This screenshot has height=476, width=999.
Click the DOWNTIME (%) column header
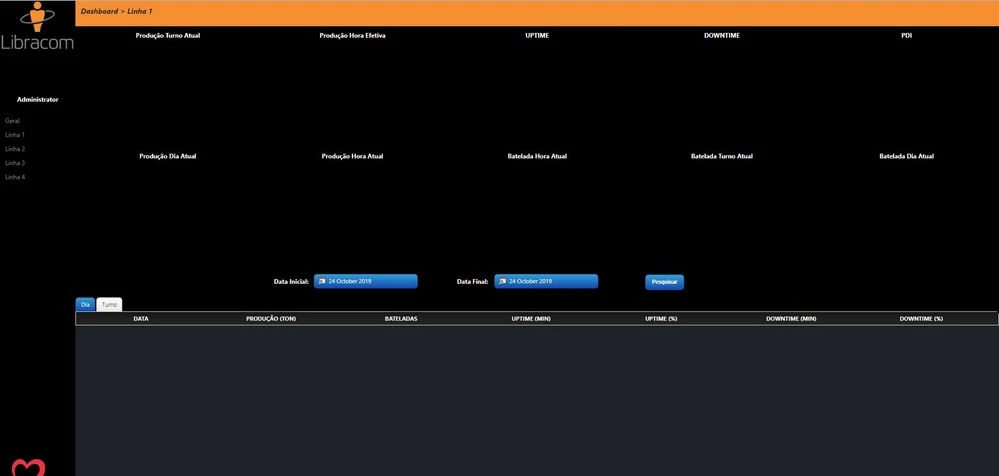tap(921, 319)
